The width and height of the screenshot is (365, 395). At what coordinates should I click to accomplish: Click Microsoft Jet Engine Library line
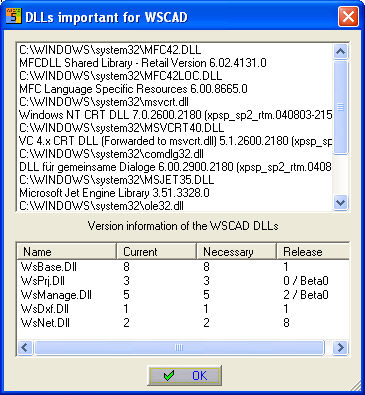(114, 193)
